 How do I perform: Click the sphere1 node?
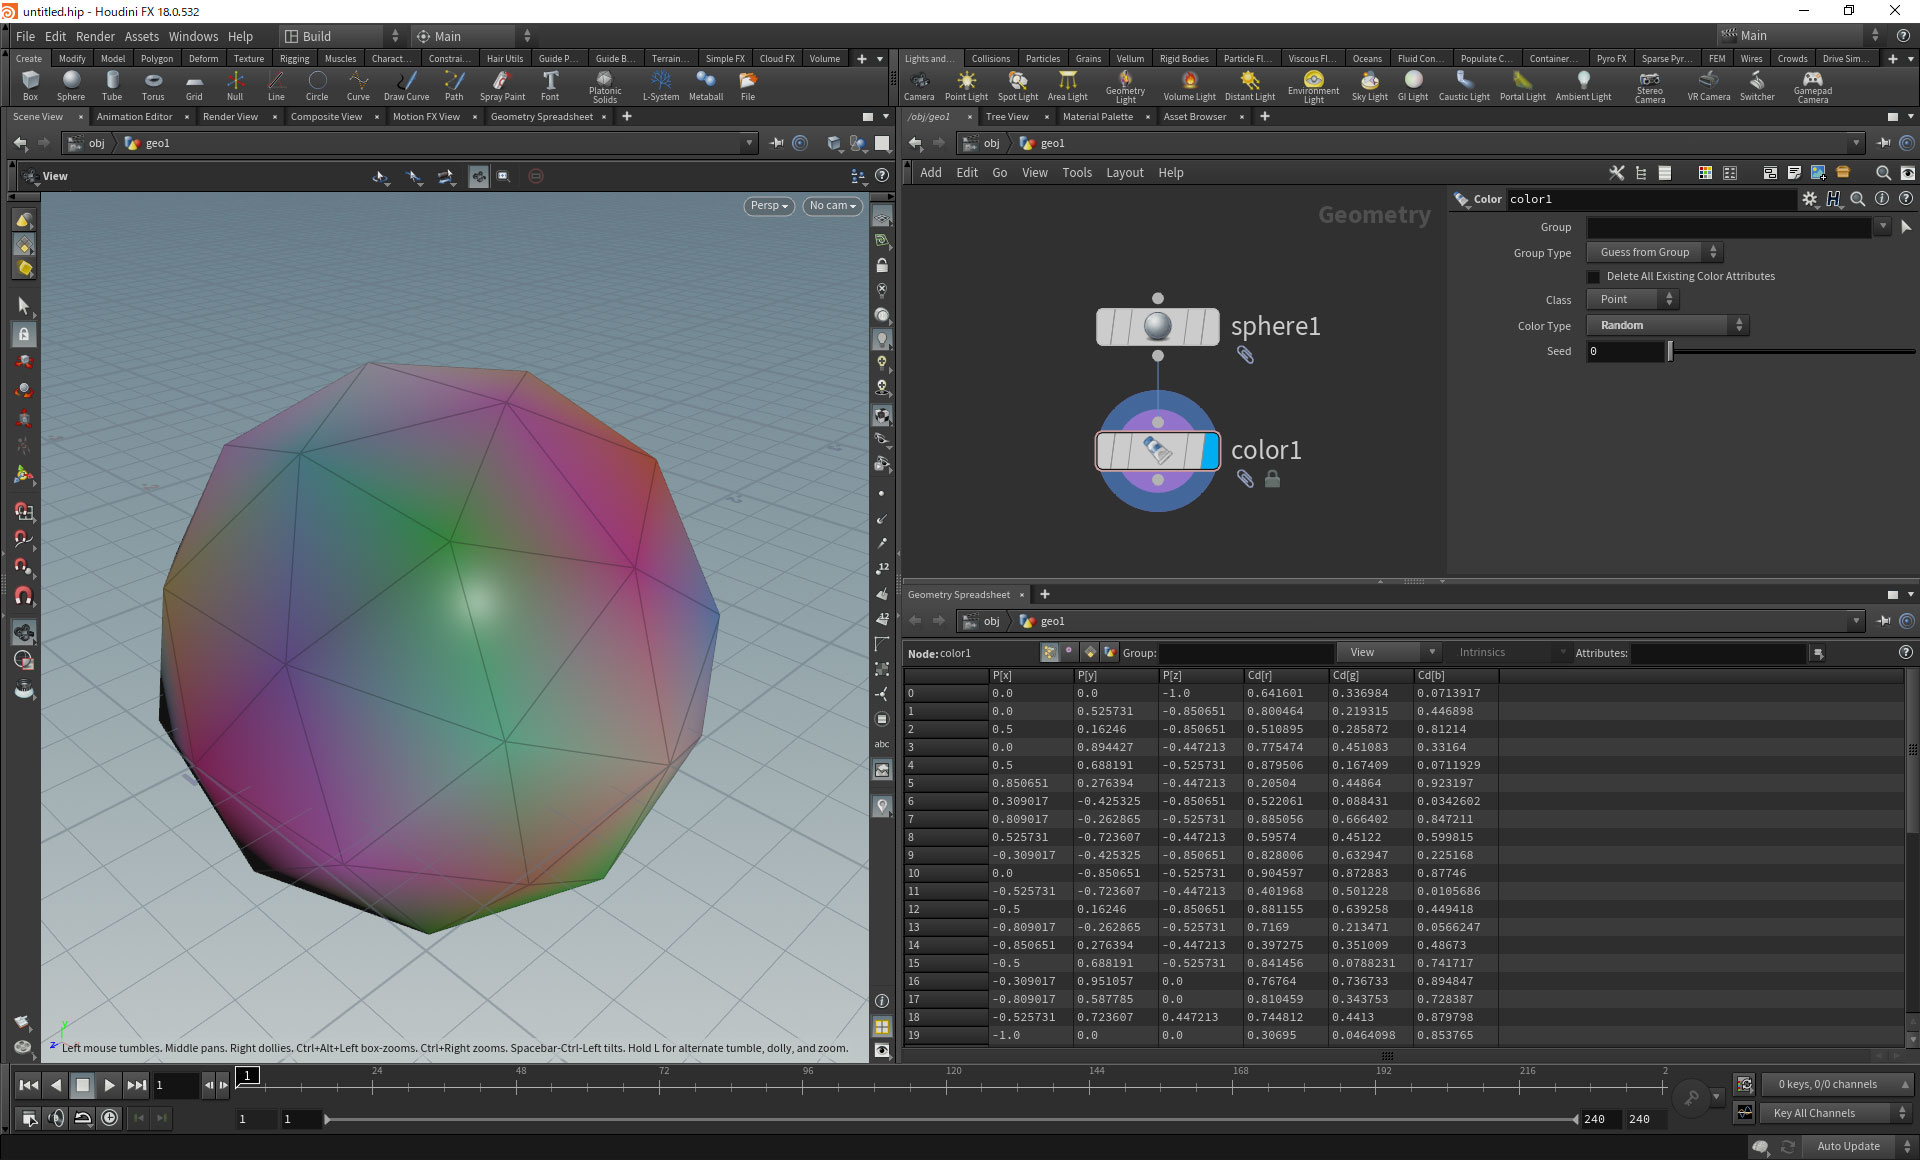(1157, 327)
